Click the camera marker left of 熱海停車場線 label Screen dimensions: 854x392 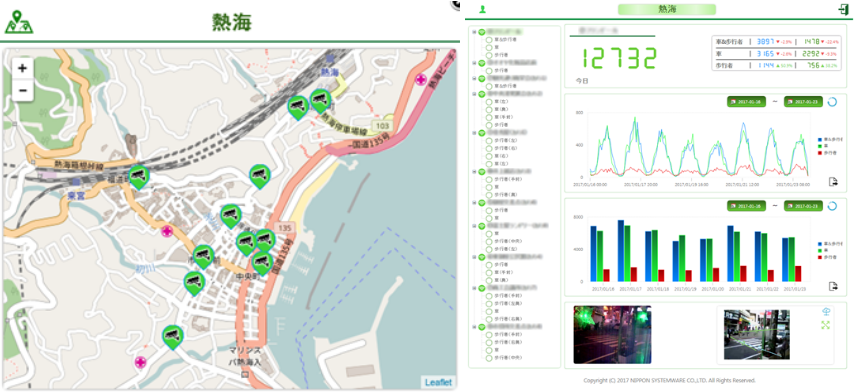[x=298, y=107]
